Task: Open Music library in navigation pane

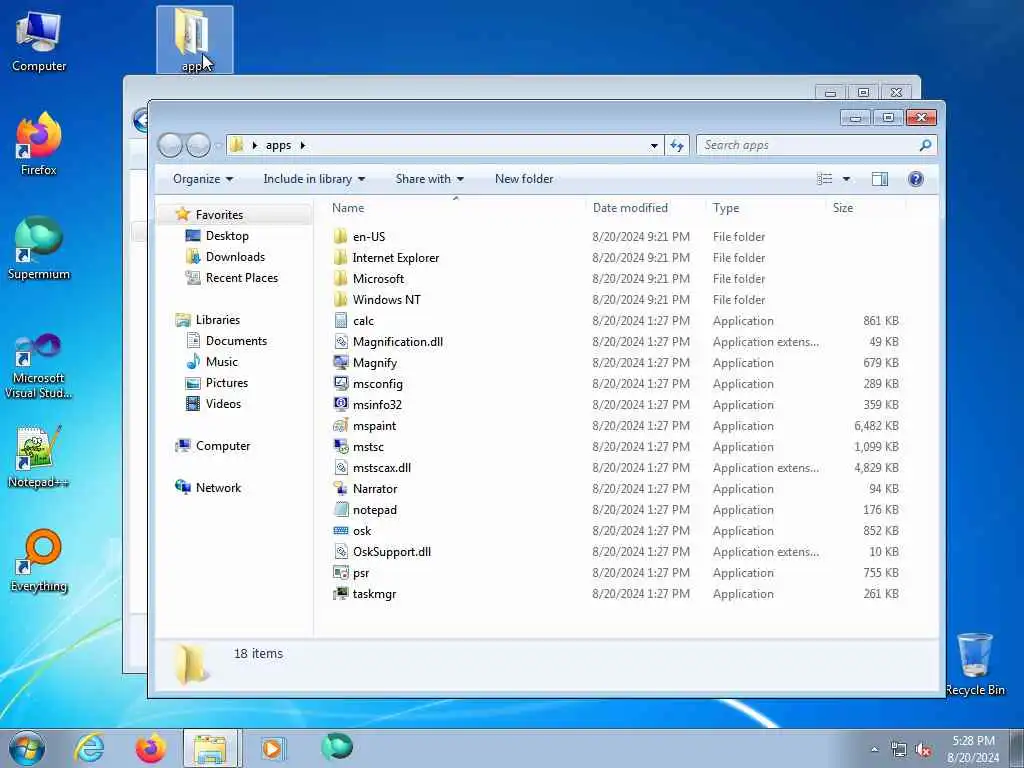Action: [221, 362]
